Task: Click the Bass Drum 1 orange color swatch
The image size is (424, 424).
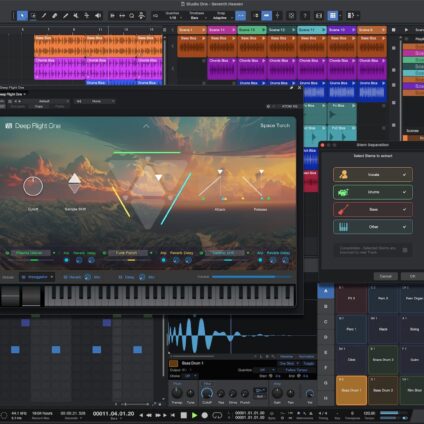Action: coord(174,363)
